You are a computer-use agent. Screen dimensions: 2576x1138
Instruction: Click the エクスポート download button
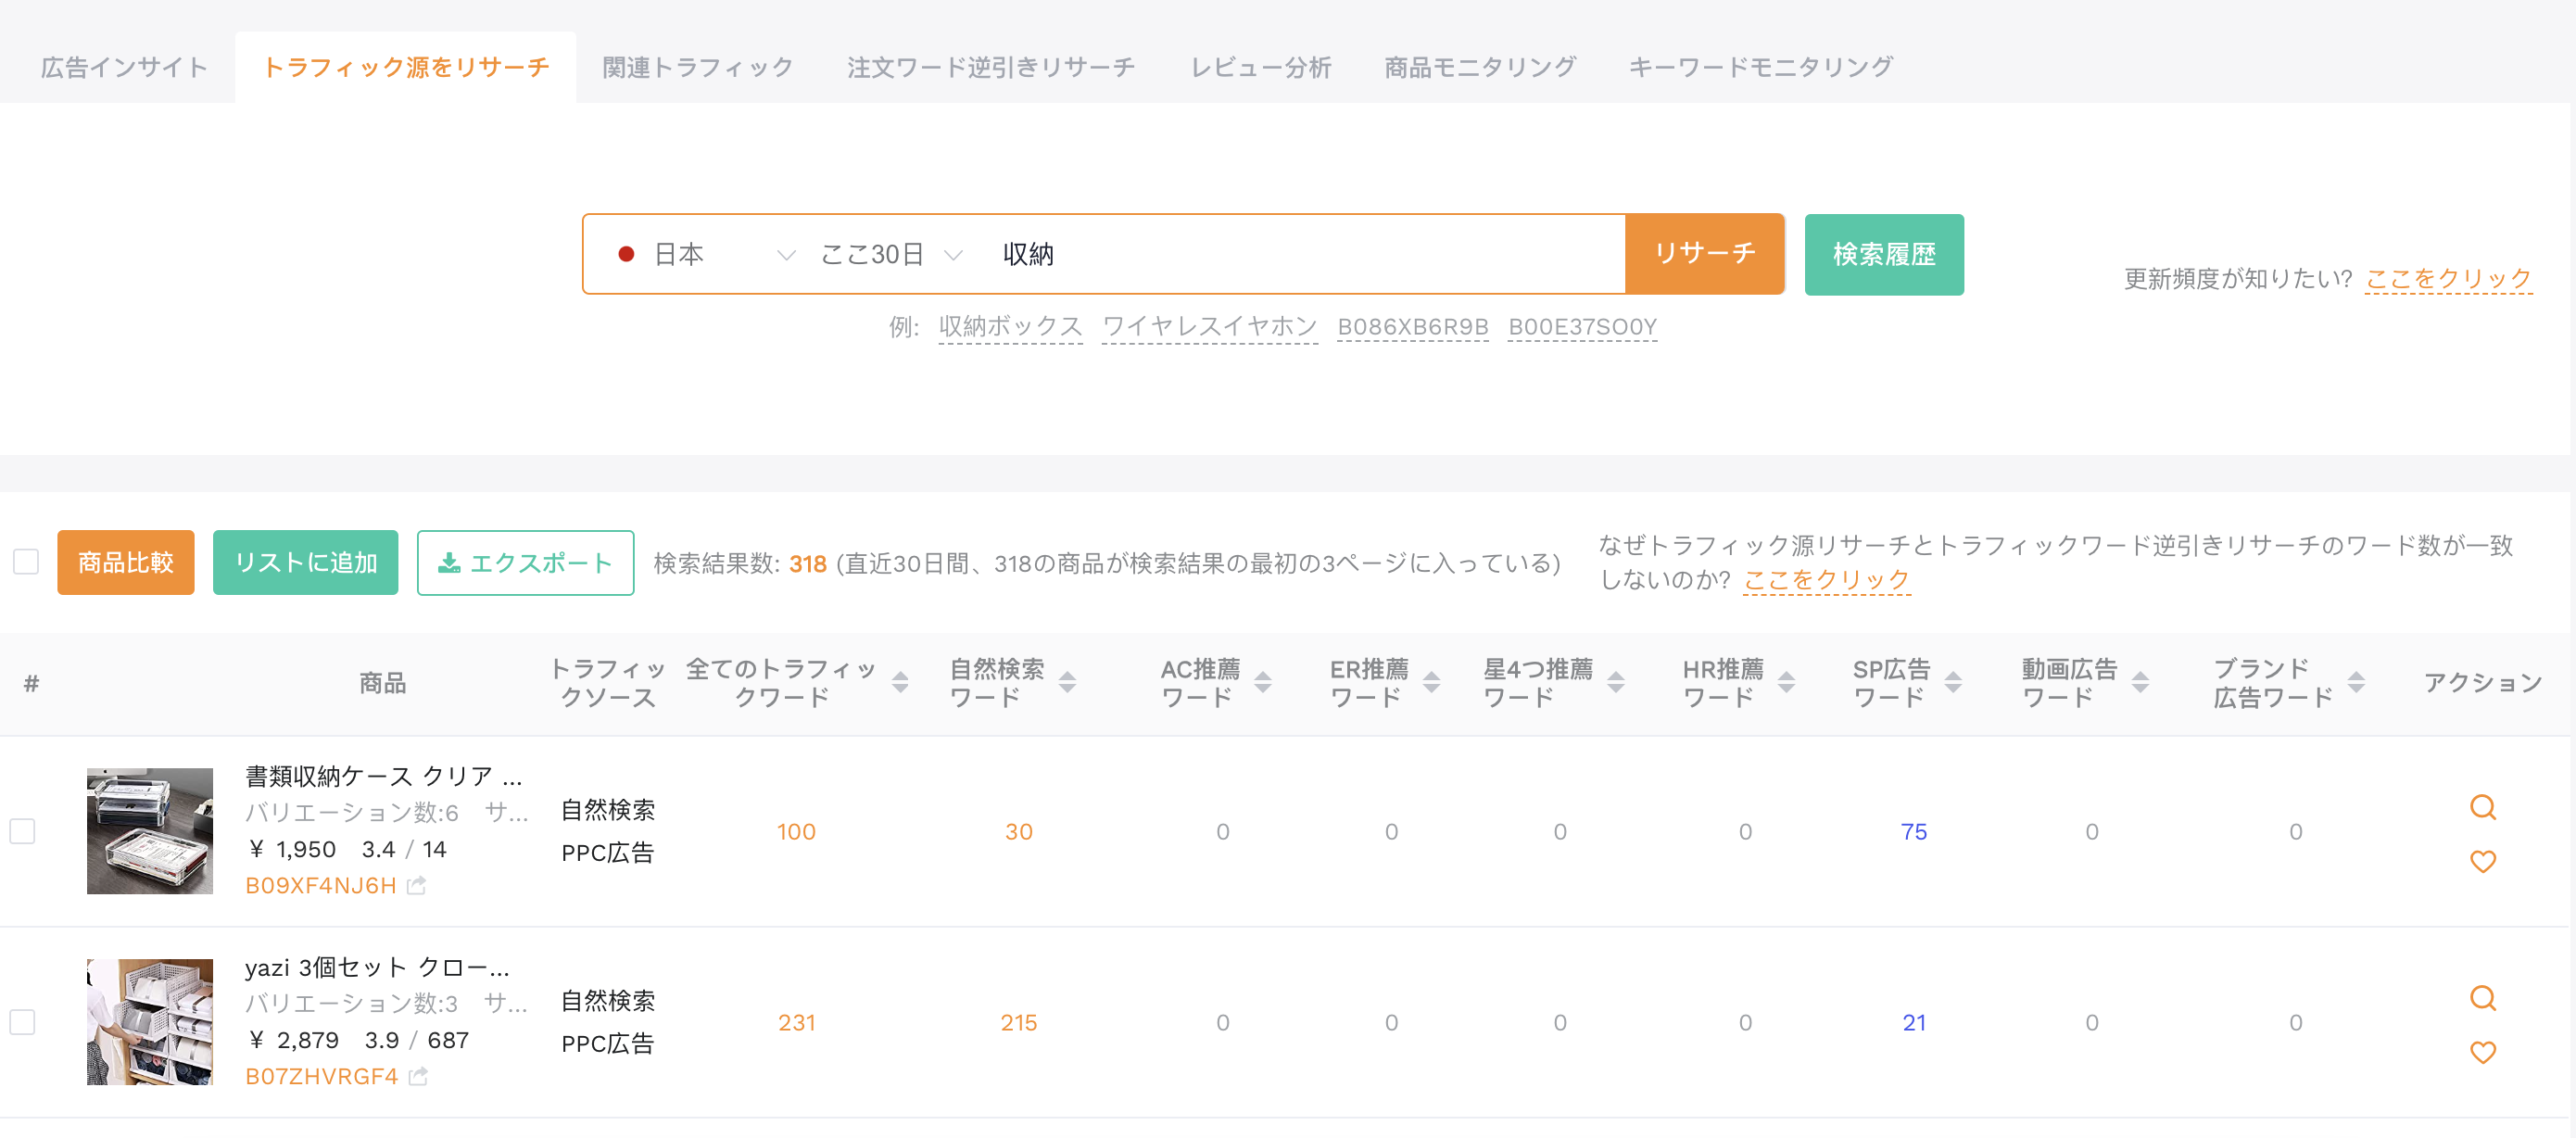(525, 562)
